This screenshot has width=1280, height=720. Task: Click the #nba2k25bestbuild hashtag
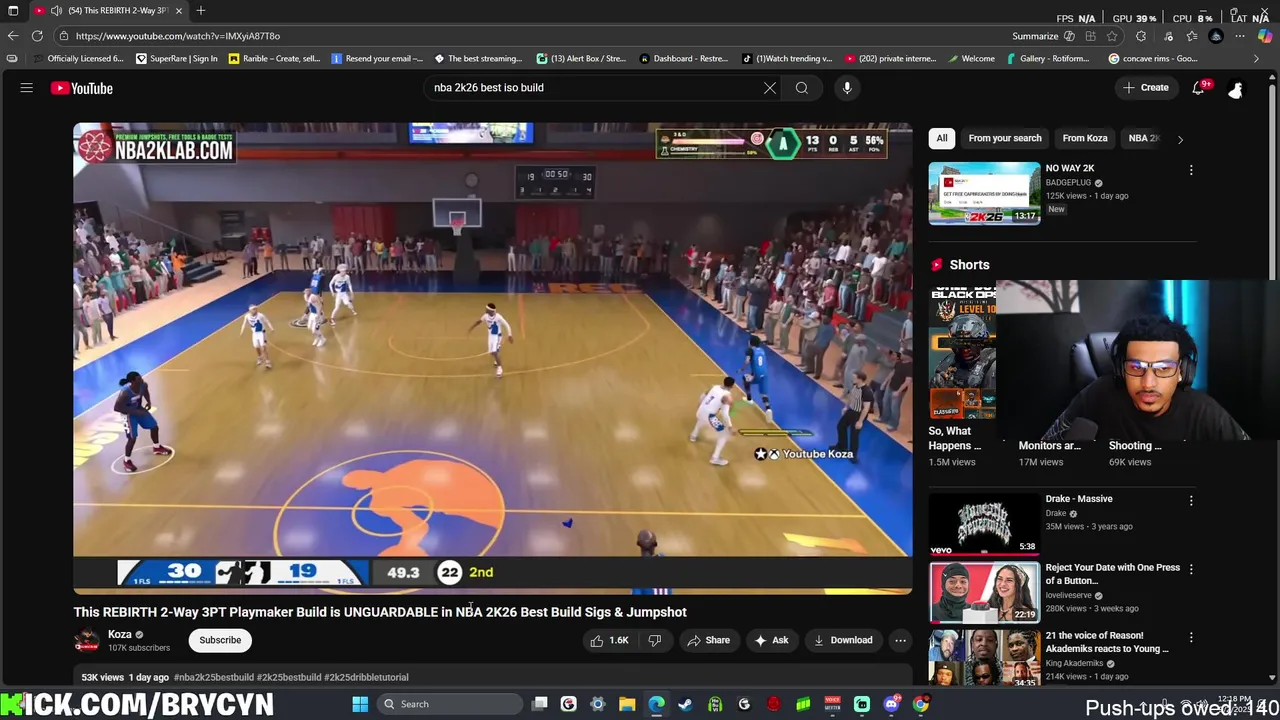point(214,677)
